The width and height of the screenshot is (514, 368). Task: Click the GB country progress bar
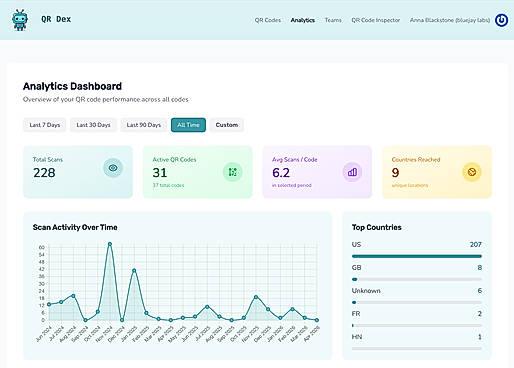pos(417,279)
